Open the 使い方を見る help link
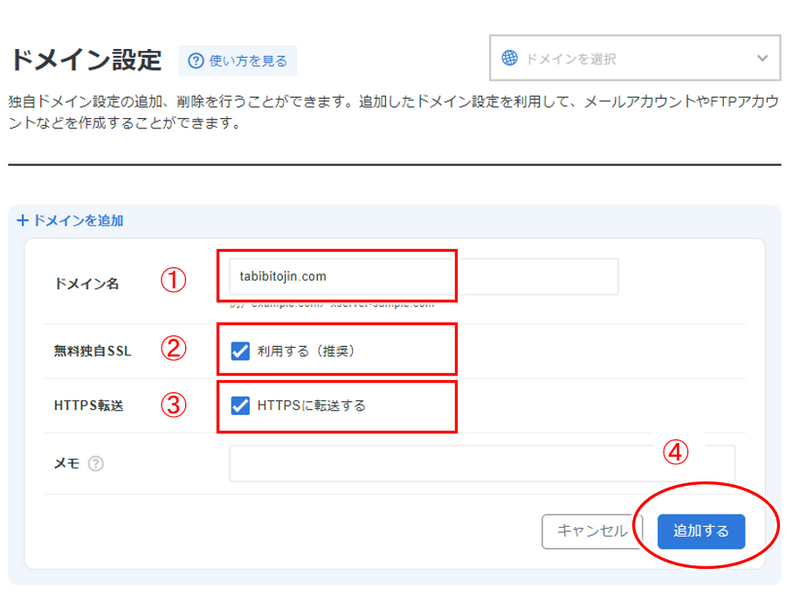Screen dimensions: 800x596 238,61
